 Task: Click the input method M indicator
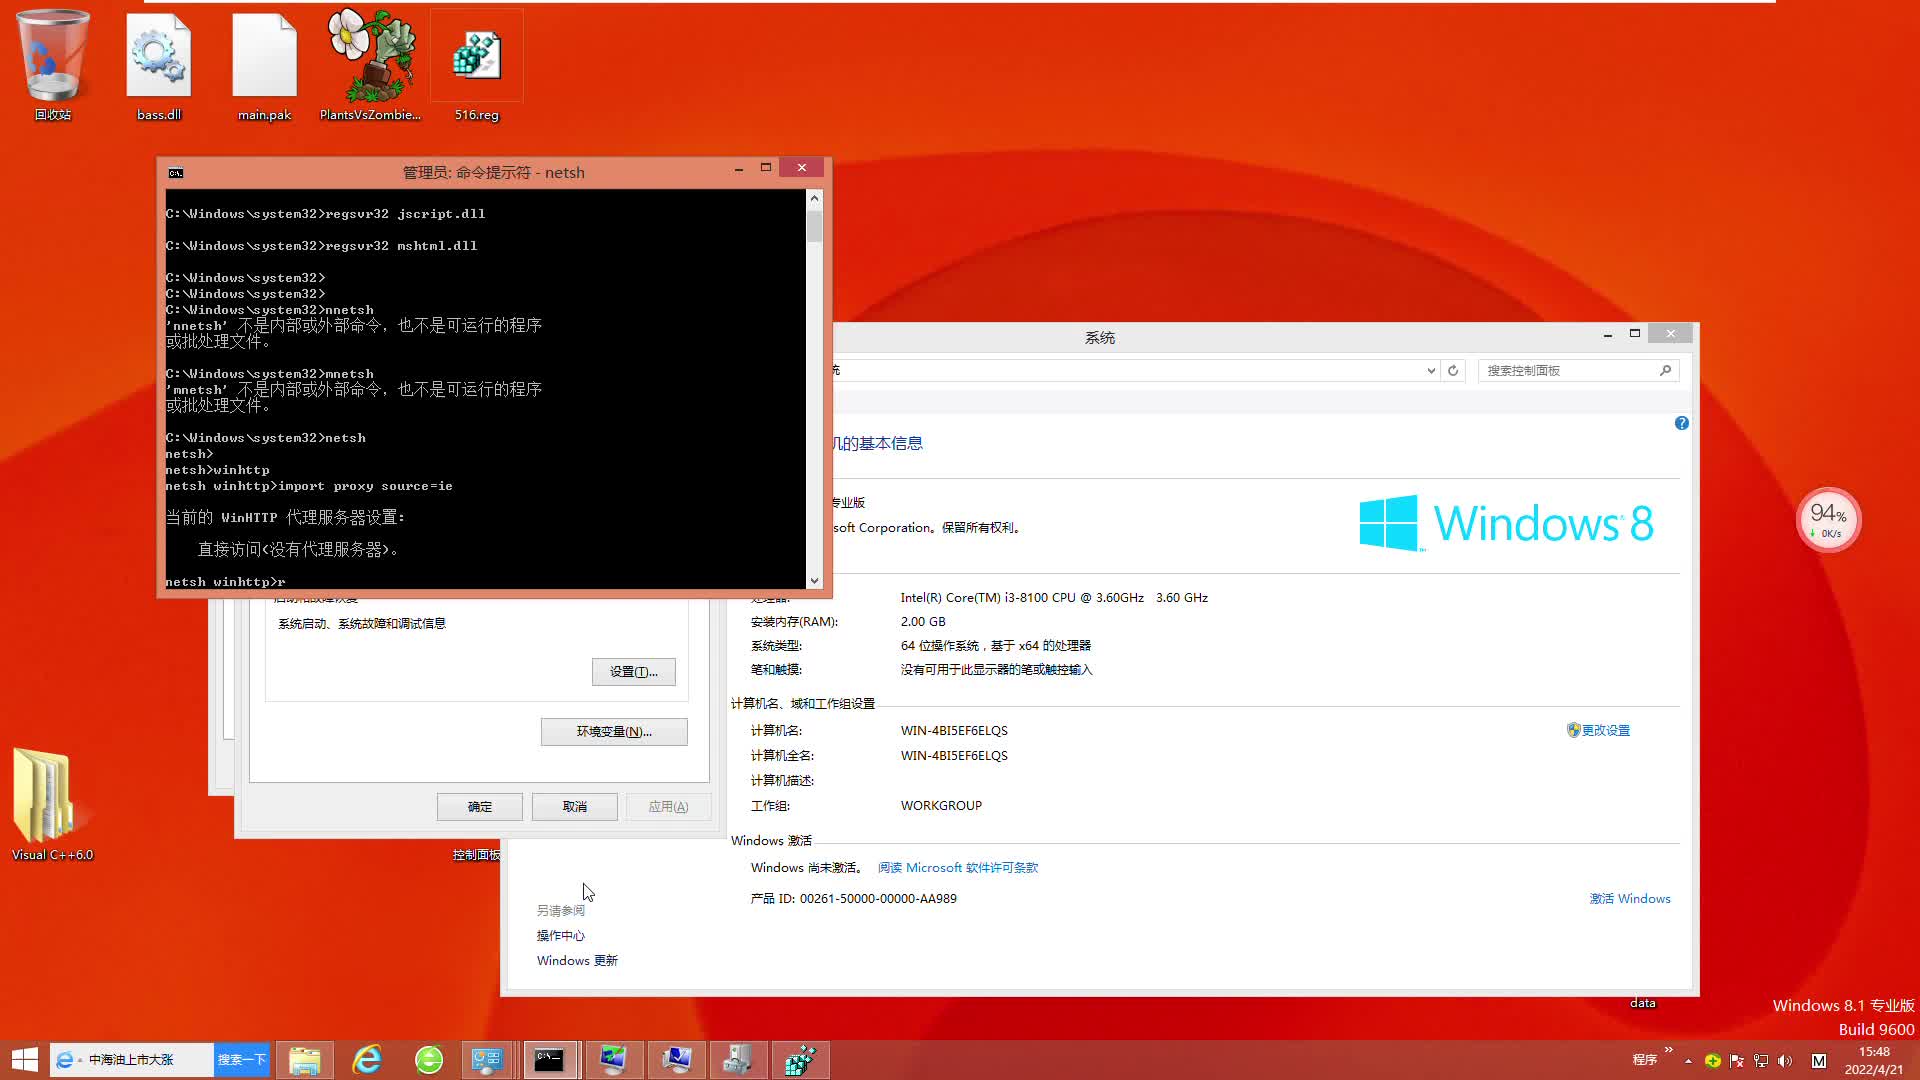[1819, 1061]
